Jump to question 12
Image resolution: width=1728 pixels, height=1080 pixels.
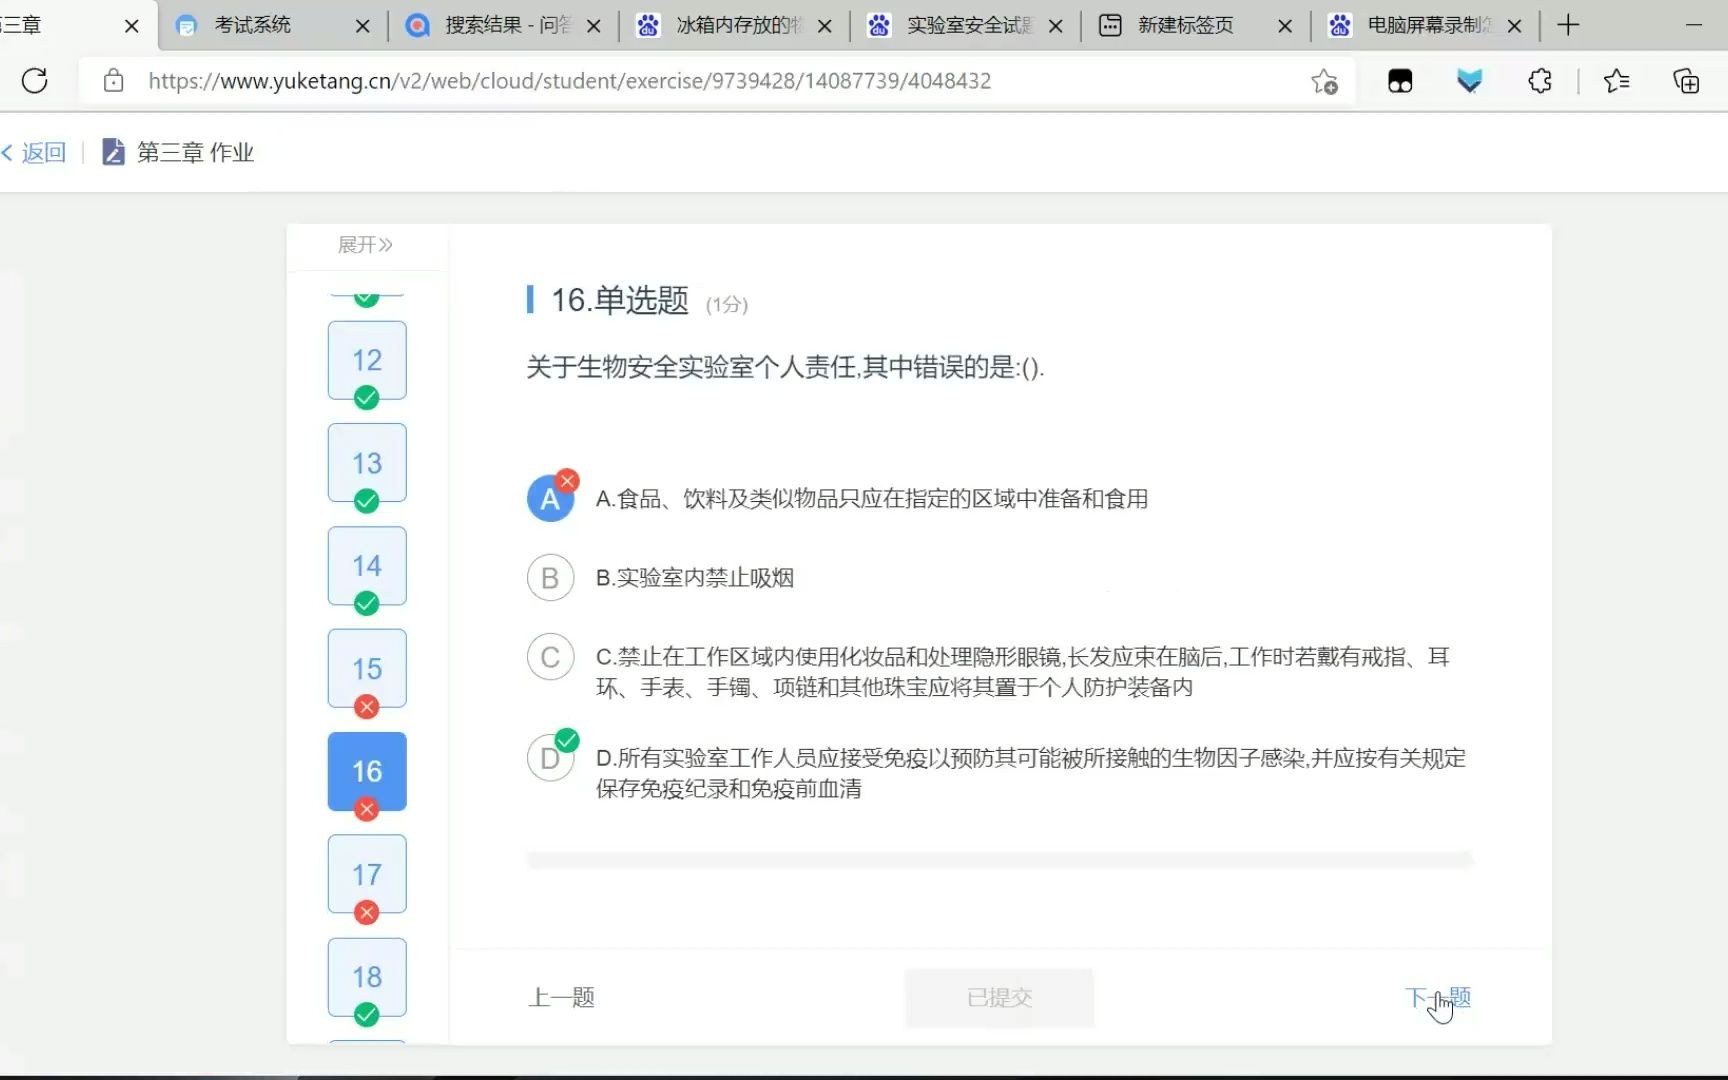367,360
